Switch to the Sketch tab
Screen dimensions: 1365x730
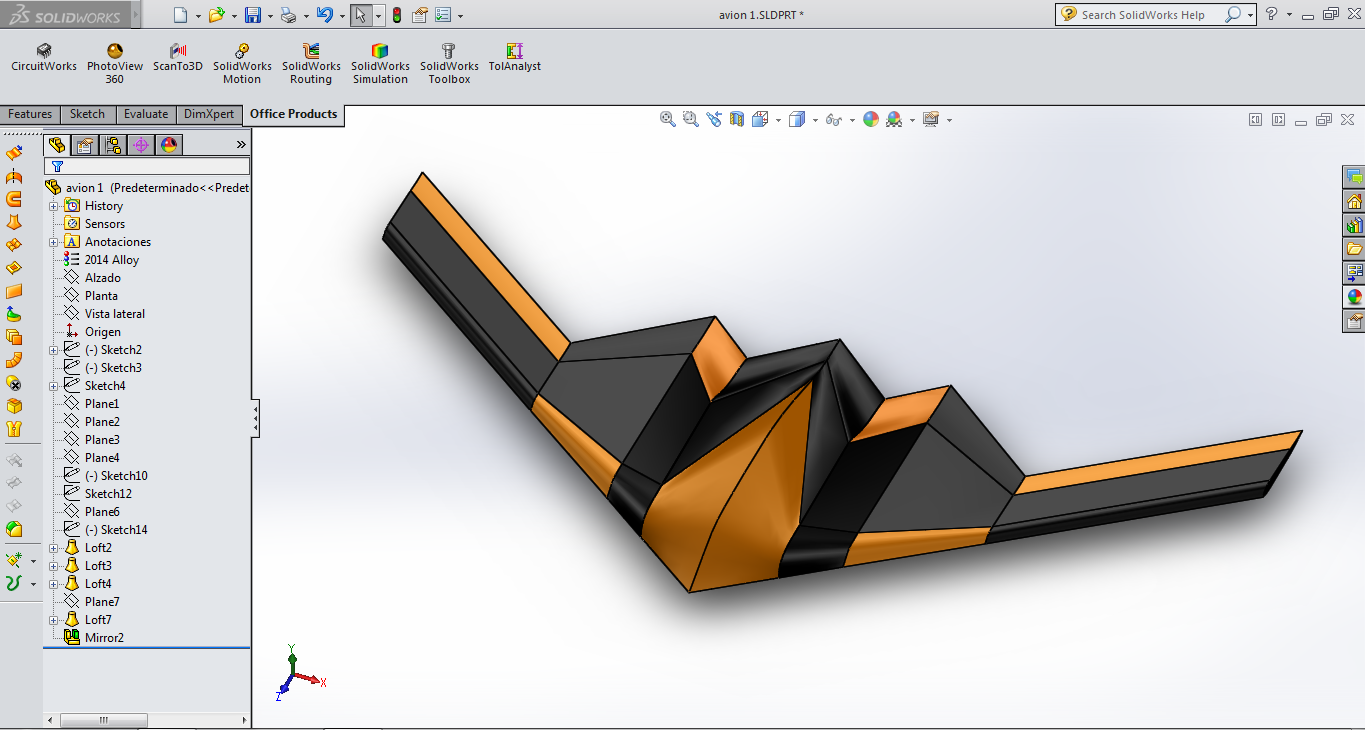point(87,114)
